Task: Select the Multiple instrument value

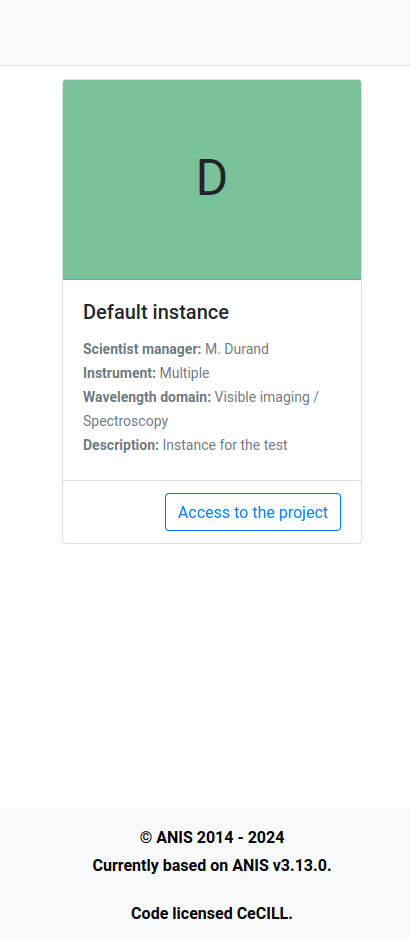Action: [185, 373]
